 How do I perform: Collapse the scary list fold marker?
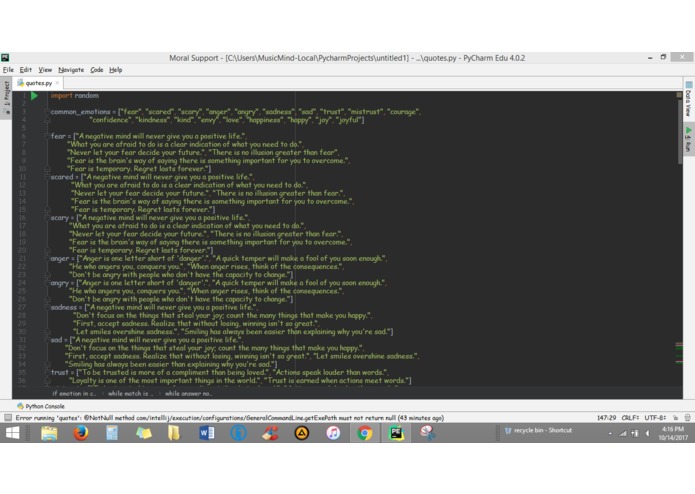(47, 218)
